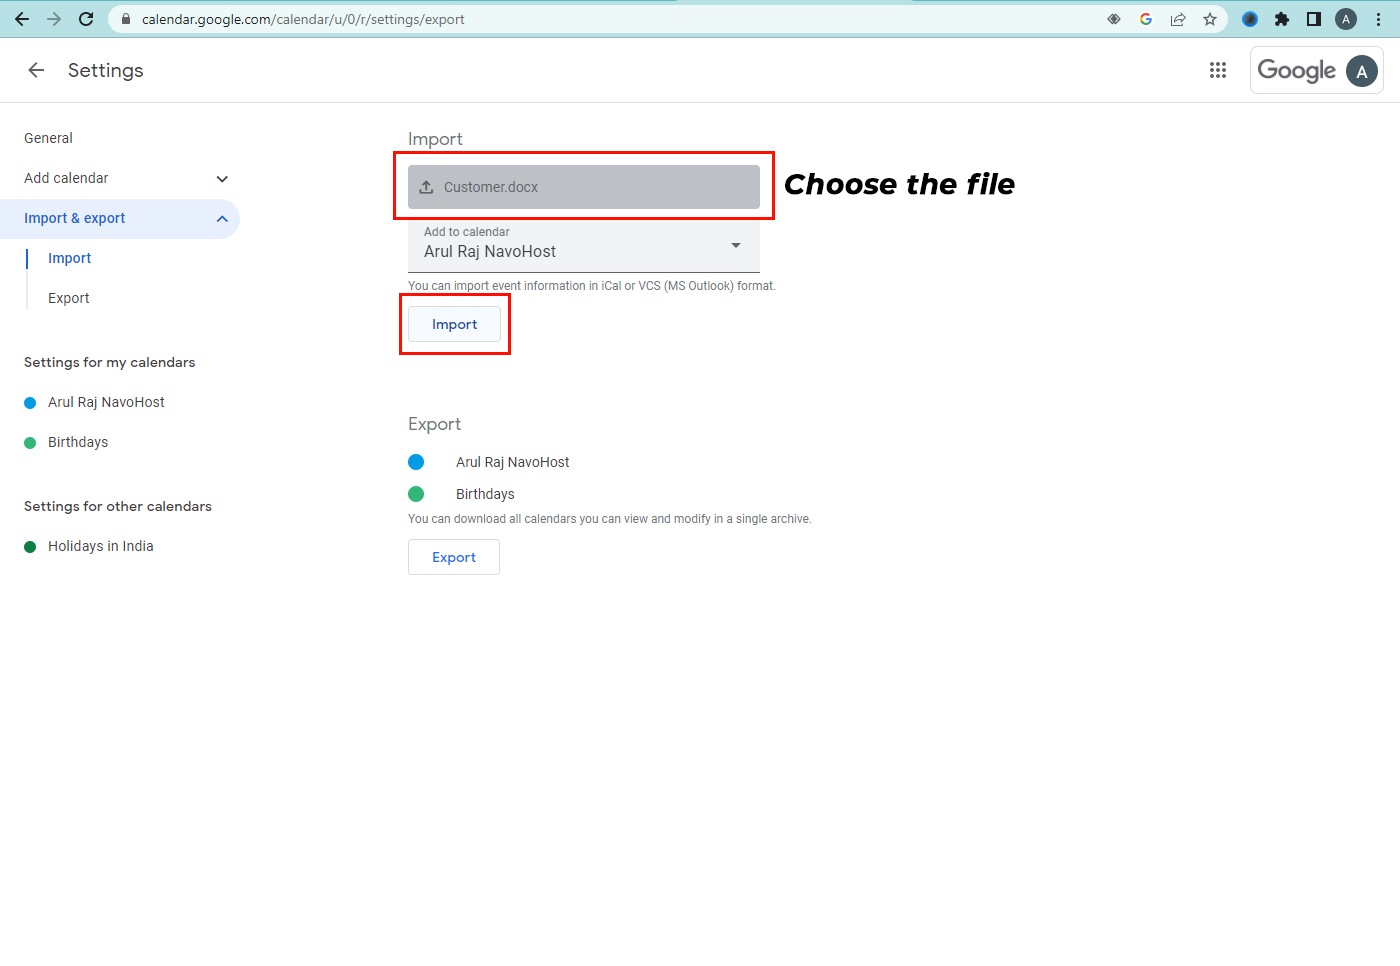
Task: Click the upload icon on Customer.docx selector
Action: click(427, 186)
